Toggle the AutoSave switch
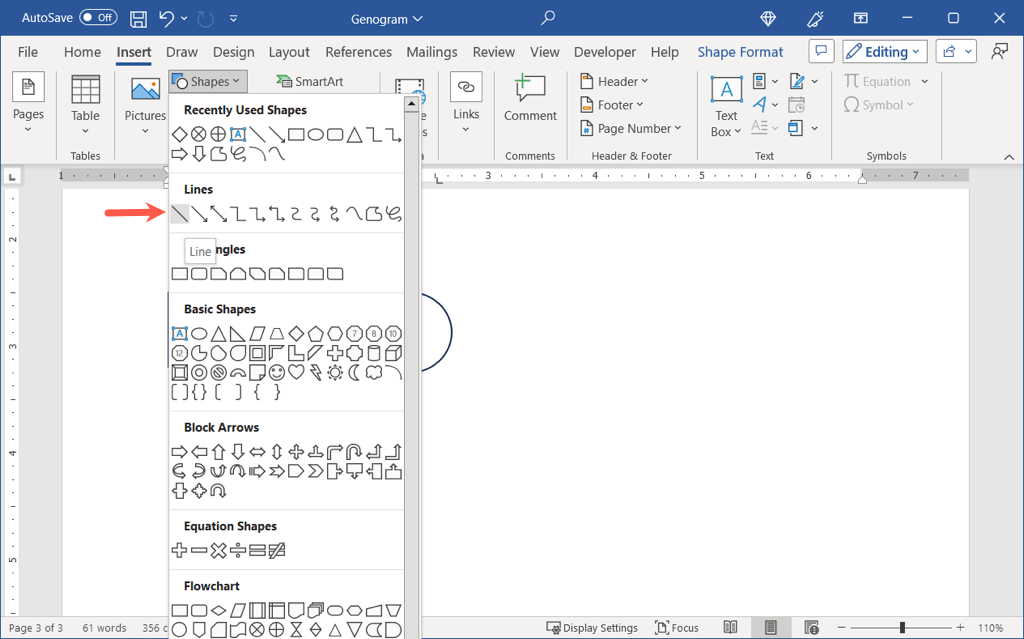The image size is (1024, 639). coord(98,18)
